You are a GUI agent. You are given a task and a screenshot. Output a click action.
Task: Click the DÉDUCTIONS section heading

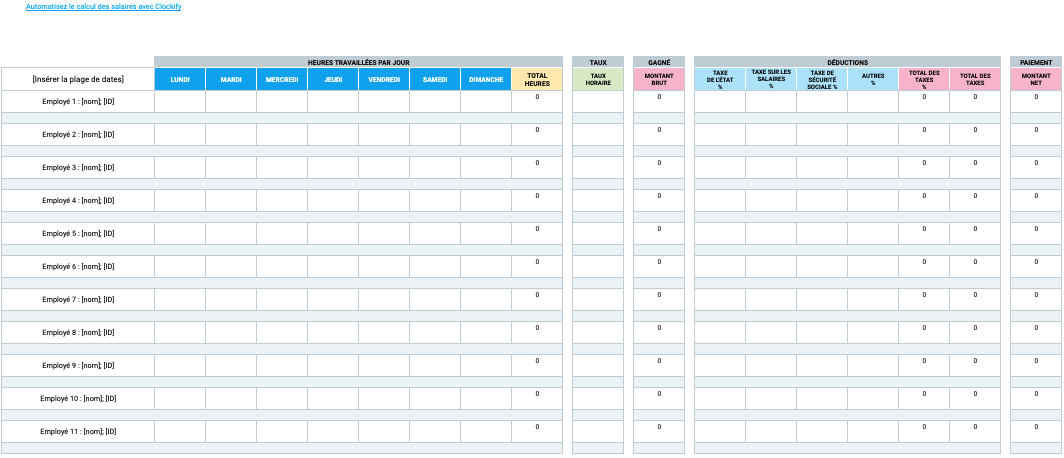pyautogui.click(x=848, y=62)
